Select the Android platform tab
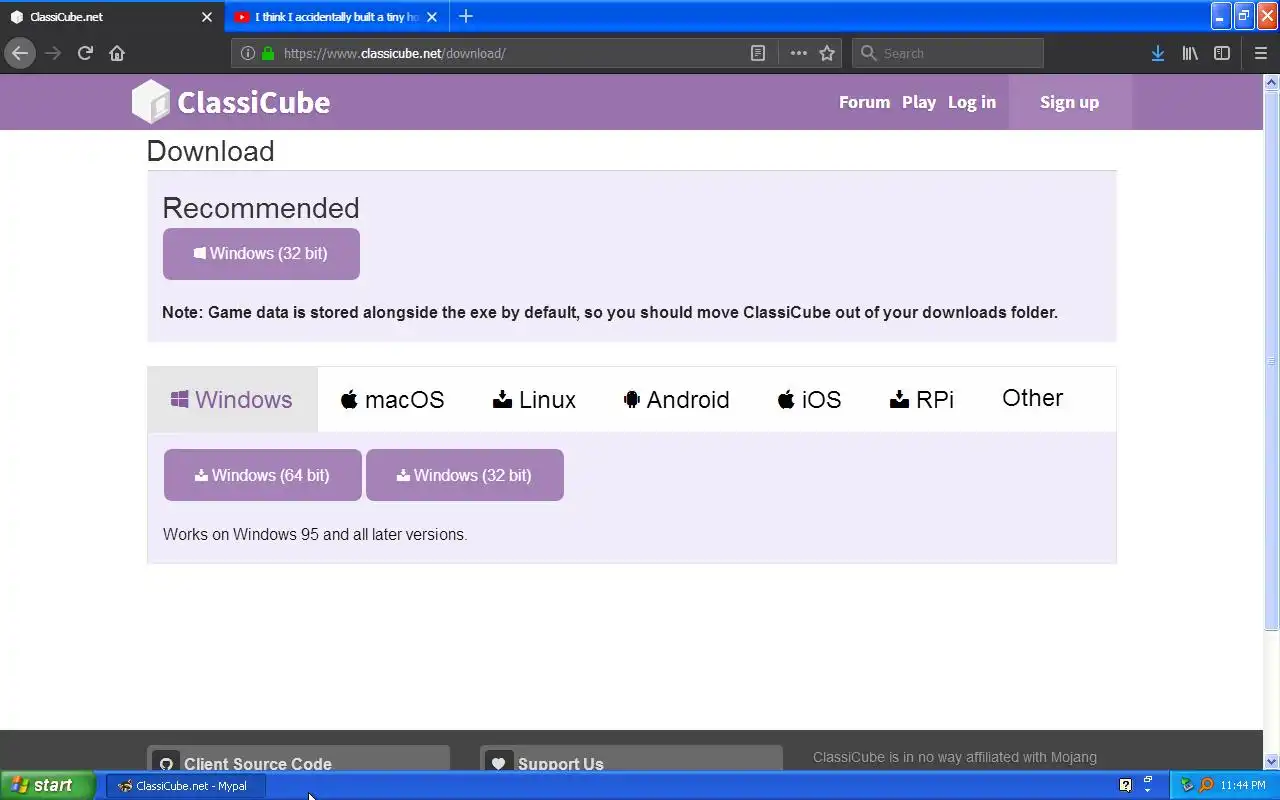 (676, 400)
